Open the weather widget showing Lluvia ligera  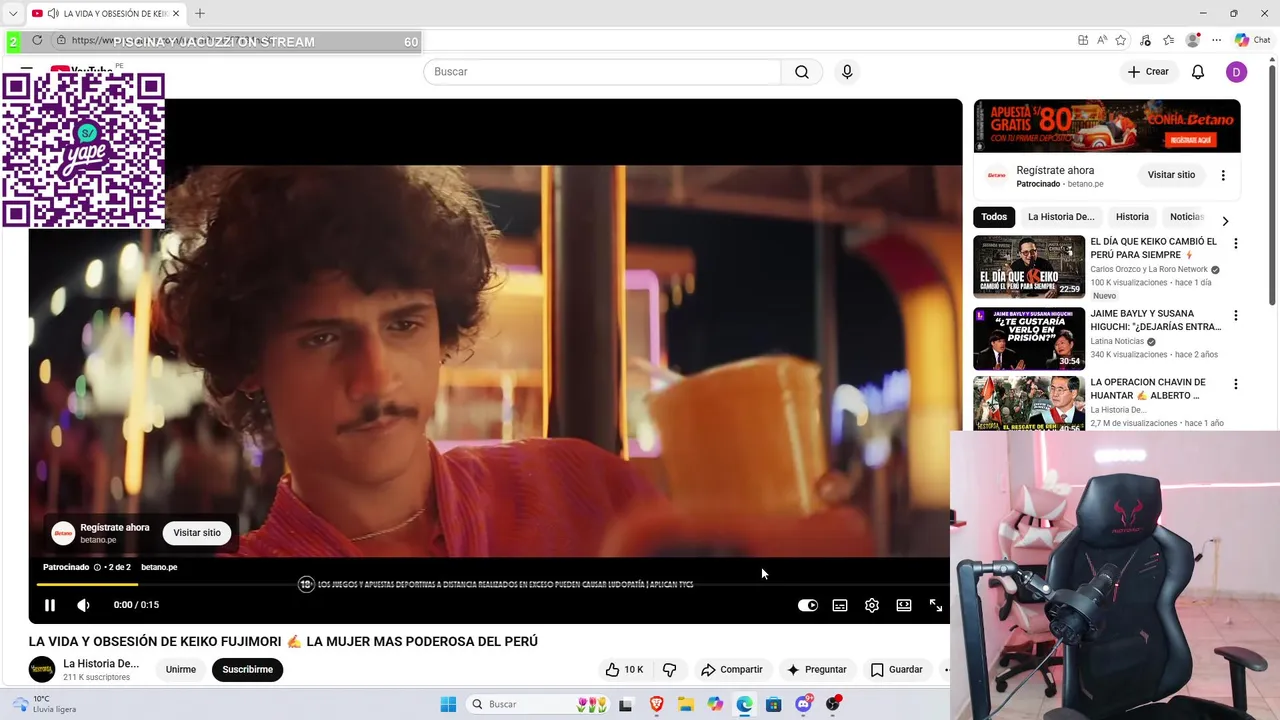point(44,704)
